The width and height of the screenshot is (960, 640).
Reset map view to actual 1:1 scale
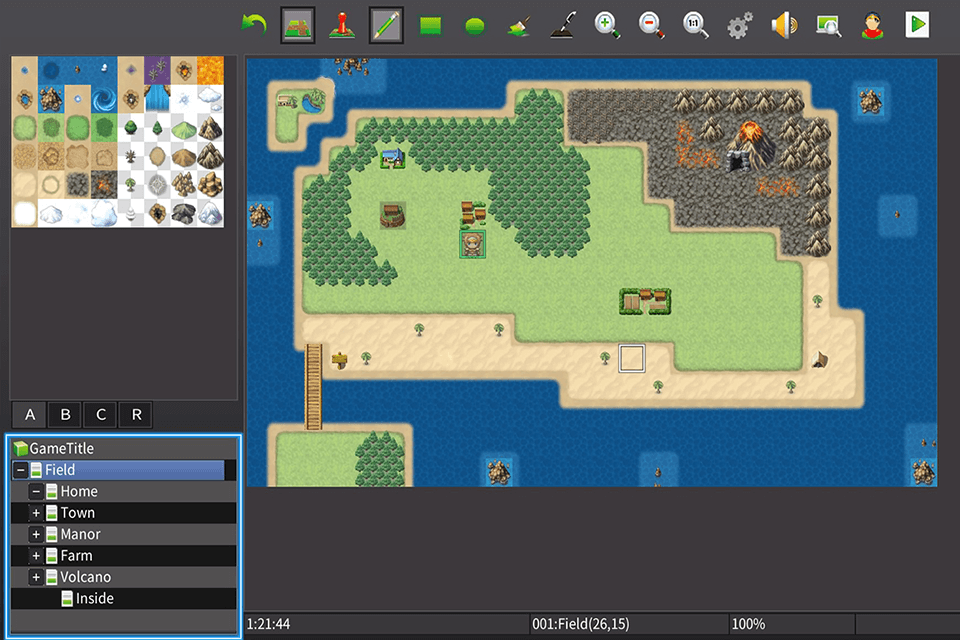click(695, 24)
